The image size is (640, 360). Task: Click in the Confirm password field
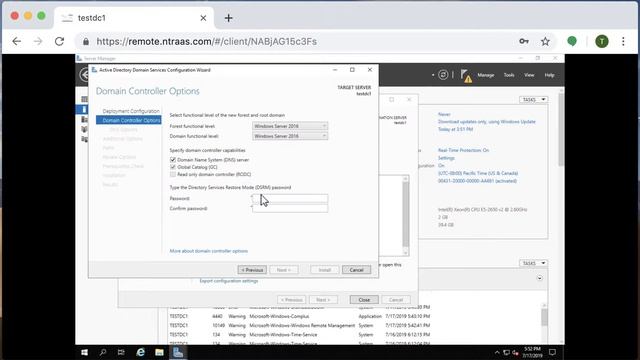click(x=290, y=209)
